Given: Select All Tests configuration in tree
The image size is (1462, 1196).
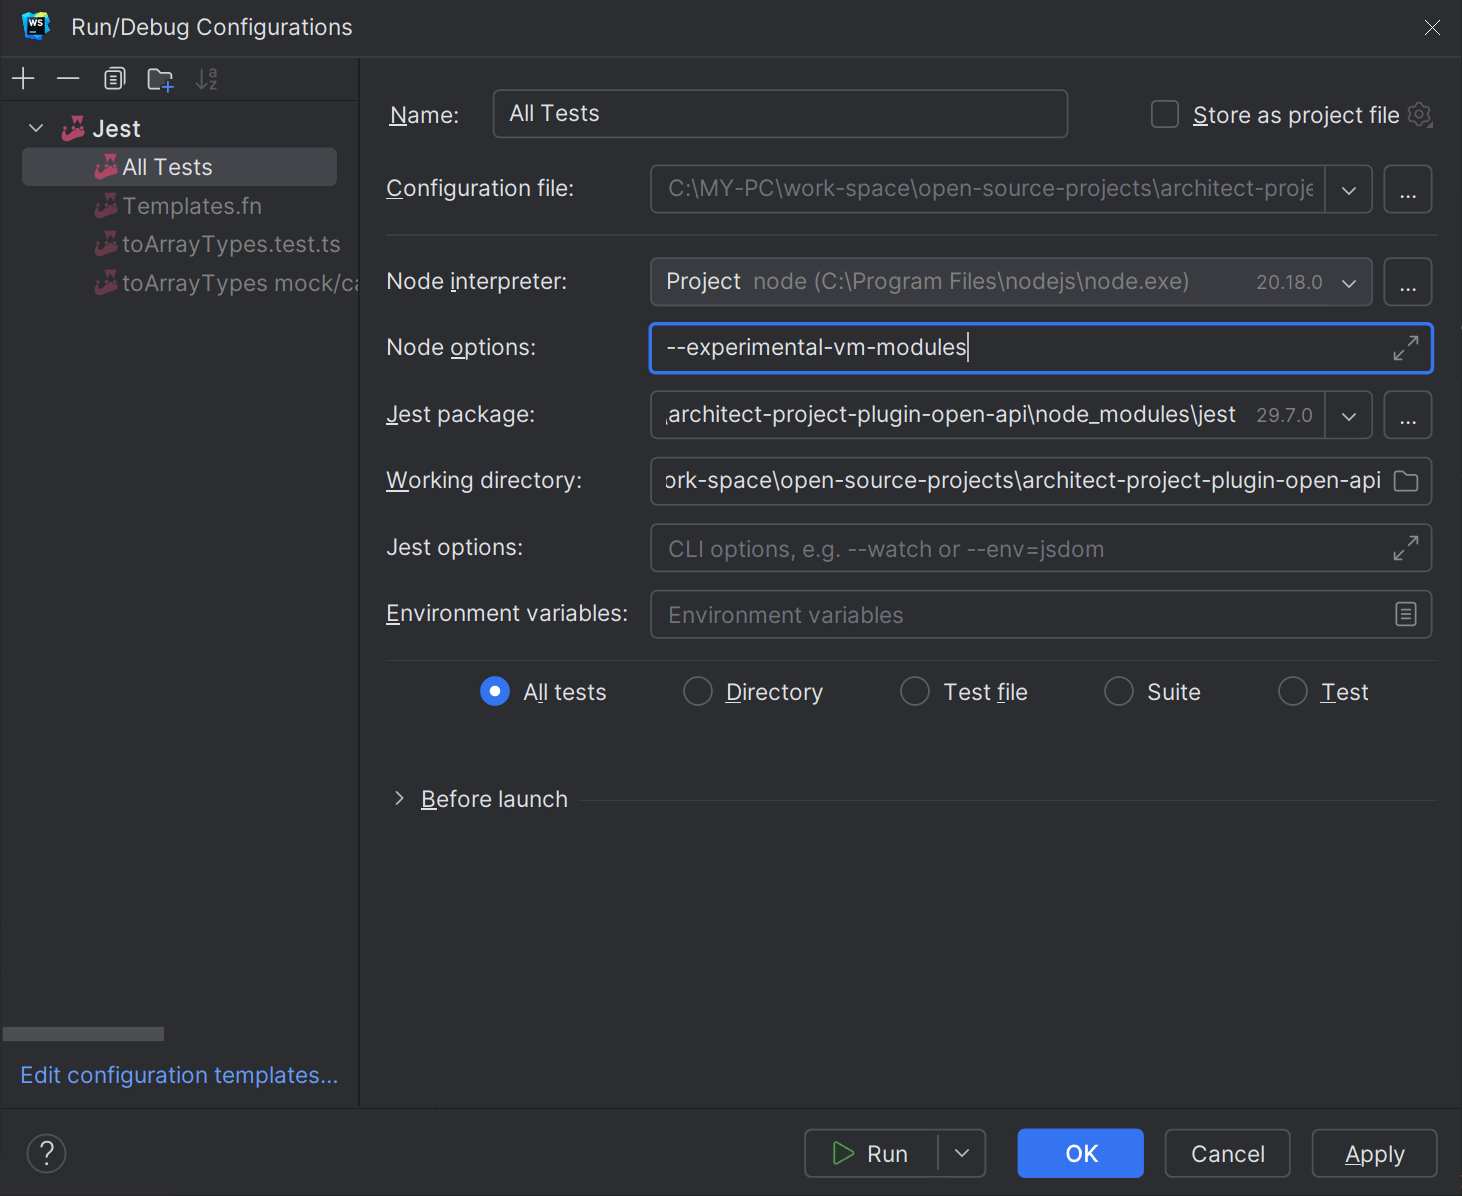Looking at the screenshot, I should tap(179, 167).
